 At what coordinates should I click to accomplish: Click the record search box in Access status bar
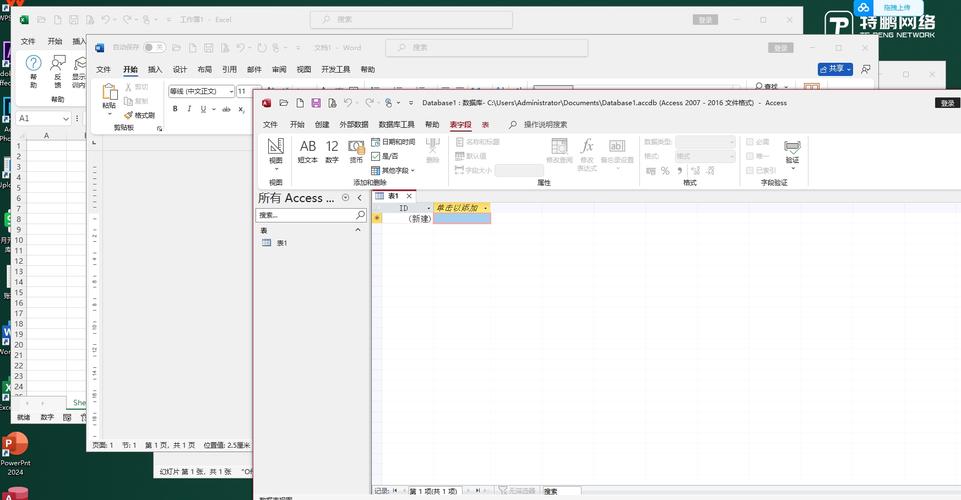pos(561,491)
